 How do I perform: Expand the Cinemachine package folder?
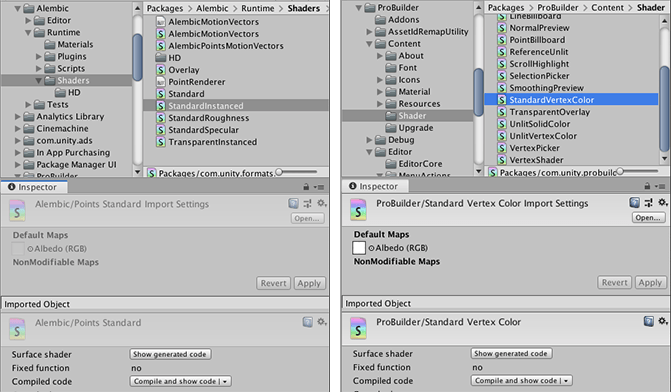pyautogui.click(x=18, y=128)
